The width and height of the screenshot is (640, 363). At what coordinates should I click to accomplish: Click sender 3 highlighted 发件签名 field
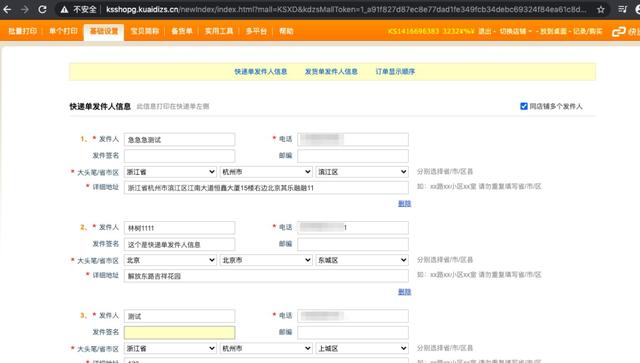click(180, 332)
